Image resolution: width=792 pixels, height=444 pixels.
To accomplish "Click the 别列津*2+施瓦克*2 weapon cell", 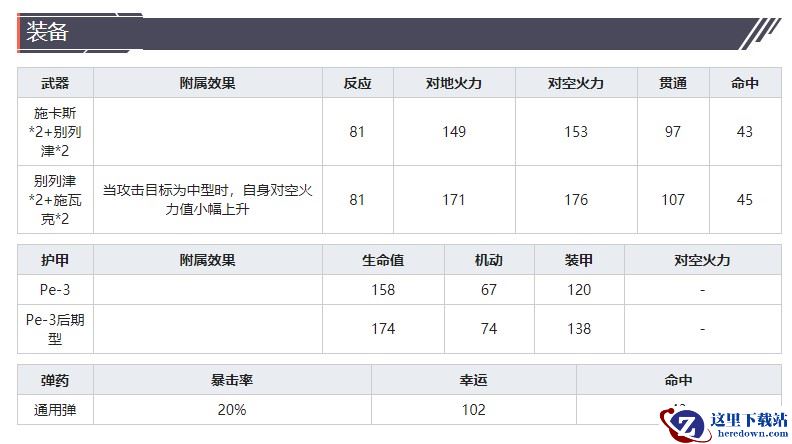I will (55, 199).
